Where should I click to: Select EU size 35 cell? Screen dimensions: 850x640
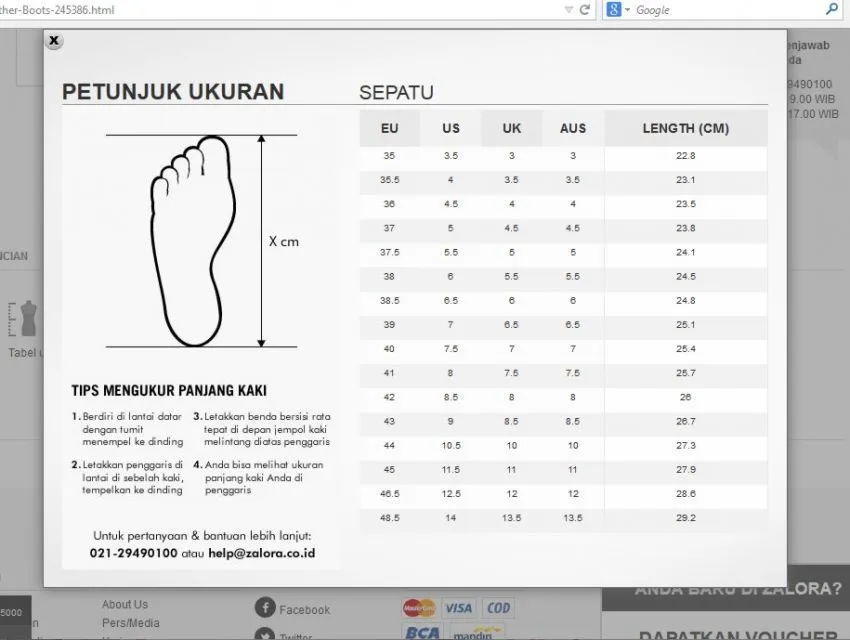coord(389,156)
